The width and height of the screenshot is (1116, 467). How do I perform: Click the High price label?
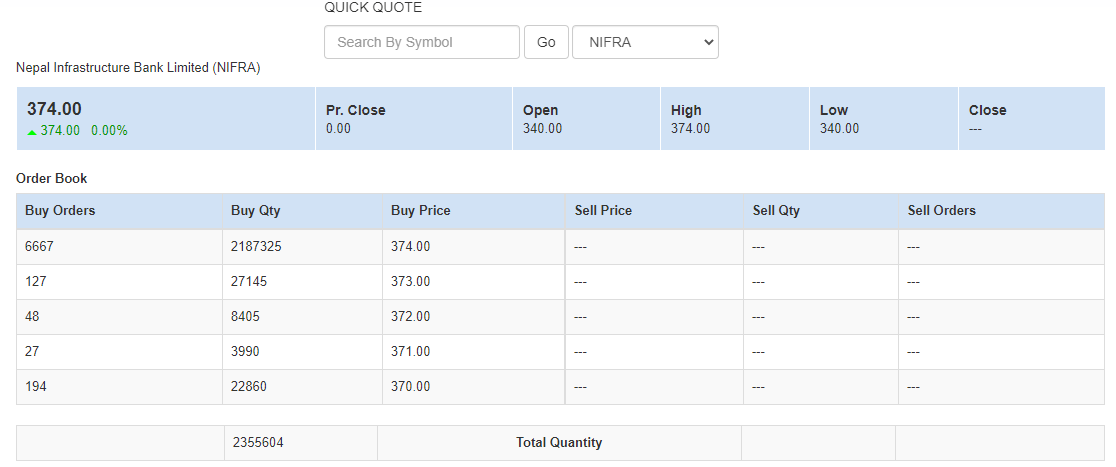[686, 110]
